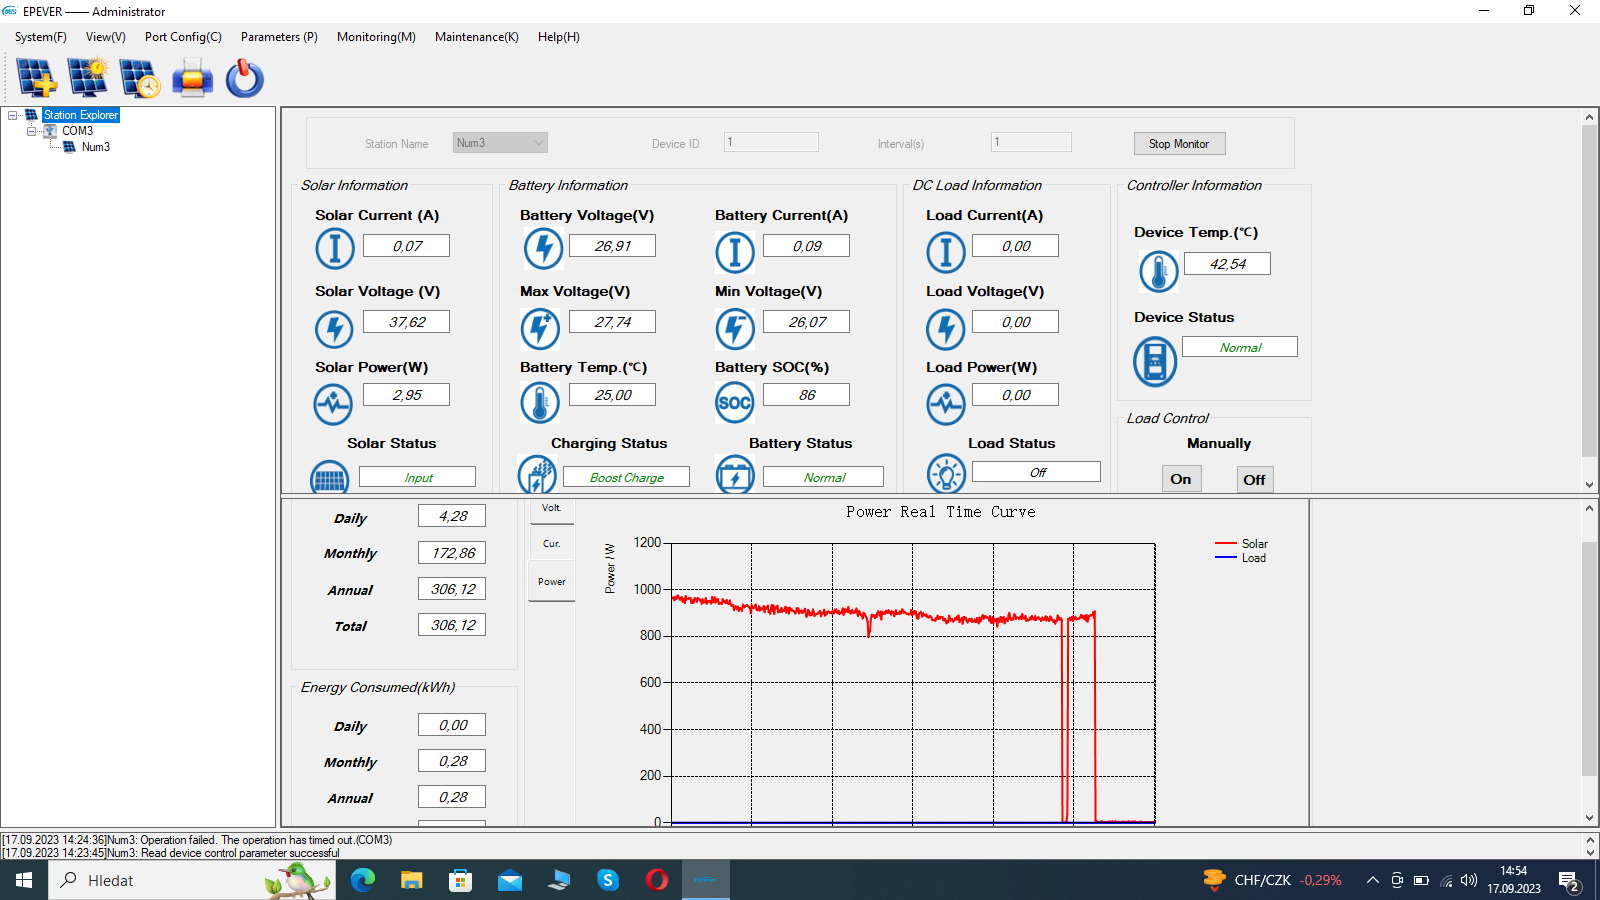Image resolution: width=1600 pixels, height=900 pixels.
Task: Open the Opera browser from the taskbar
Action: tap(657, 880)
